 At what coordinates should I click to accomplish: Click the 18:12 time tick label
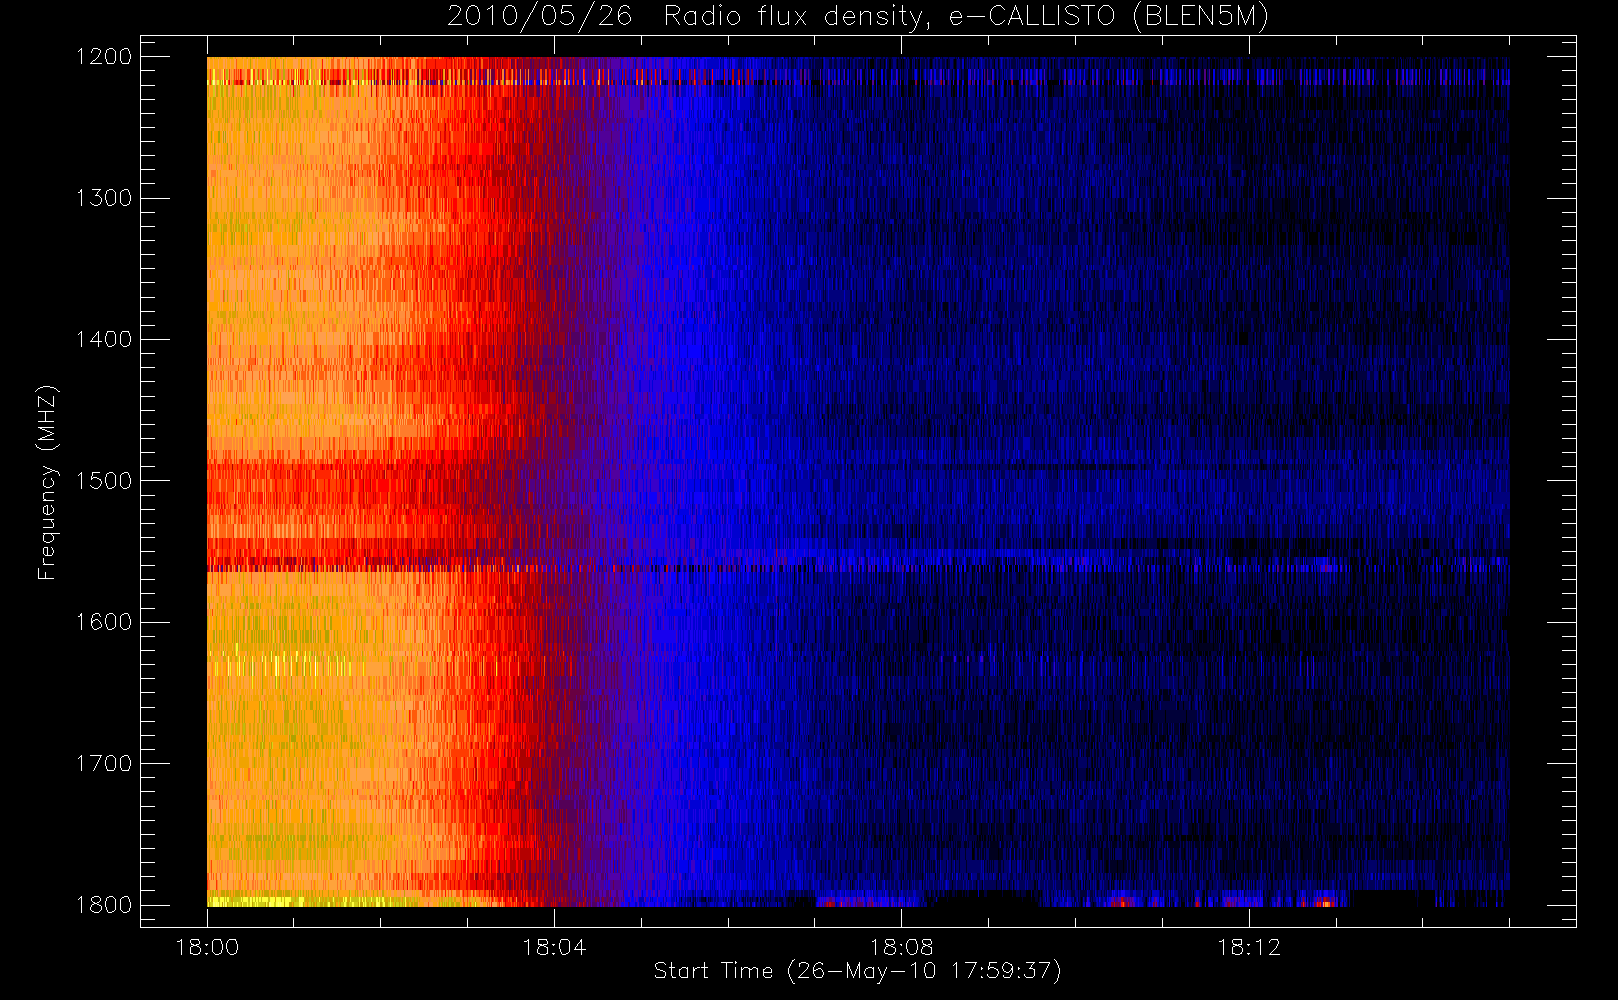1248,947
